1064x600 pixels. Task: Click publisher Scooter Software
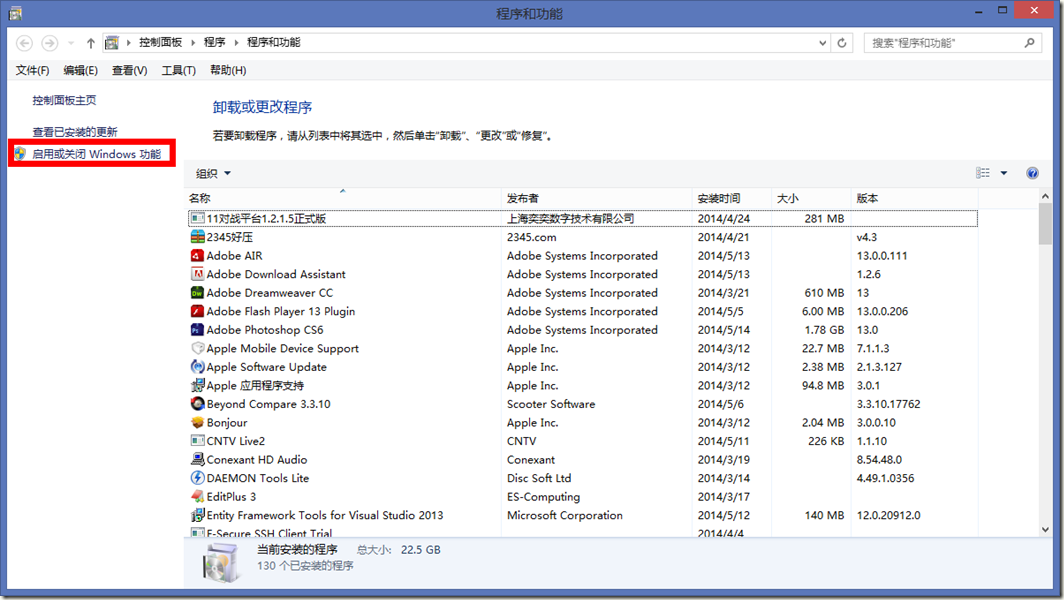click(x=551, y=404)
